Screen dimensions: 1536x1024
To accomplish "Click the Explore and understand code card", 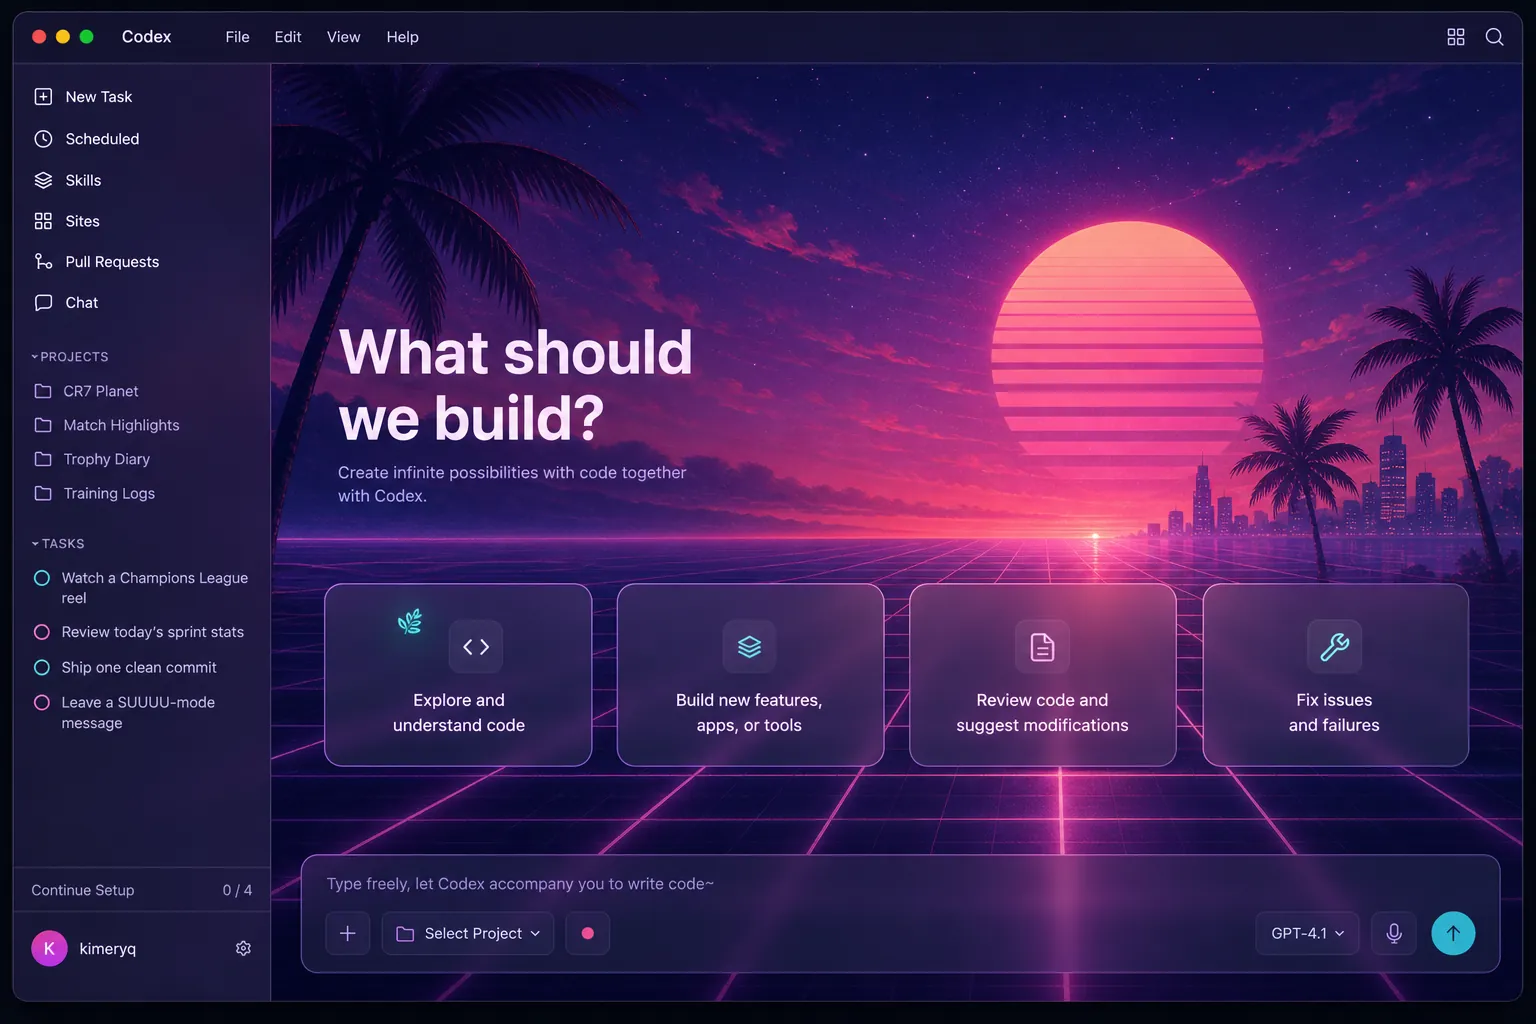I will 458,675.
